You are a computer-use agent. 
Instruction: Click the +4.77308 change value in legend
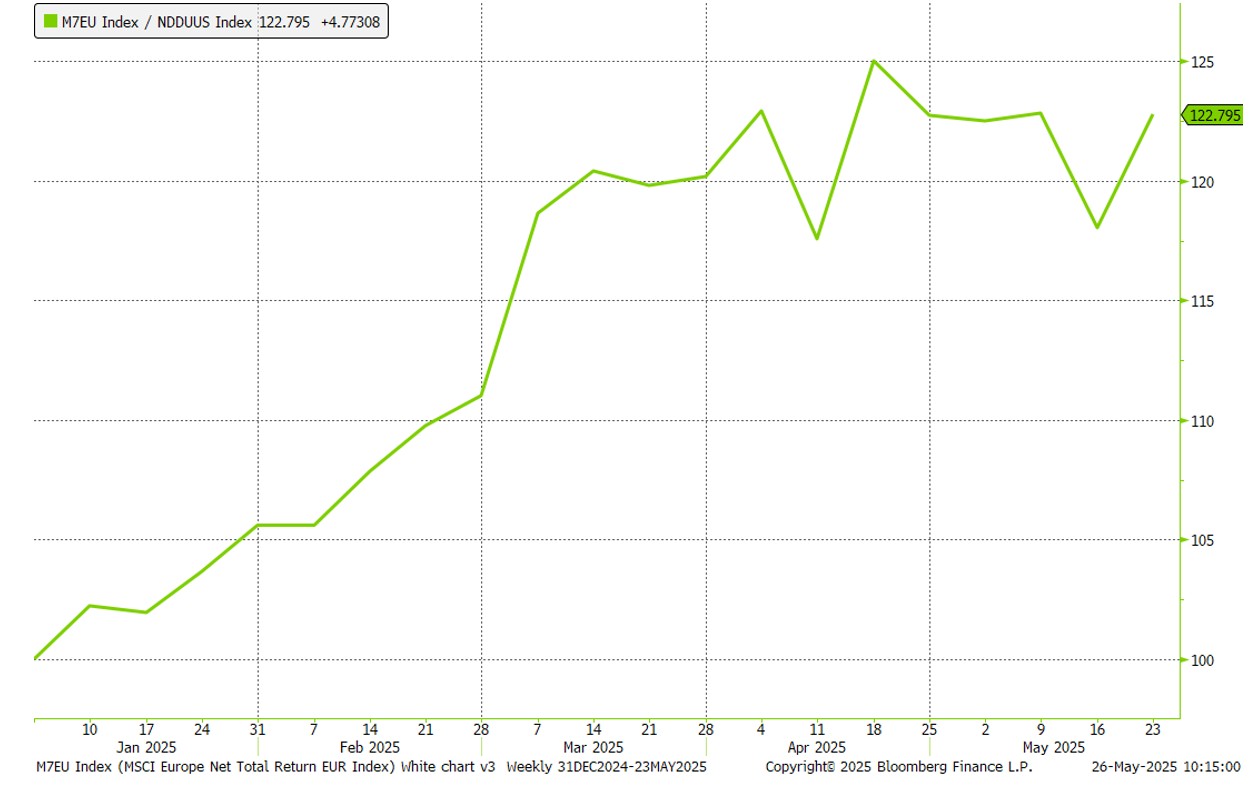350,21
